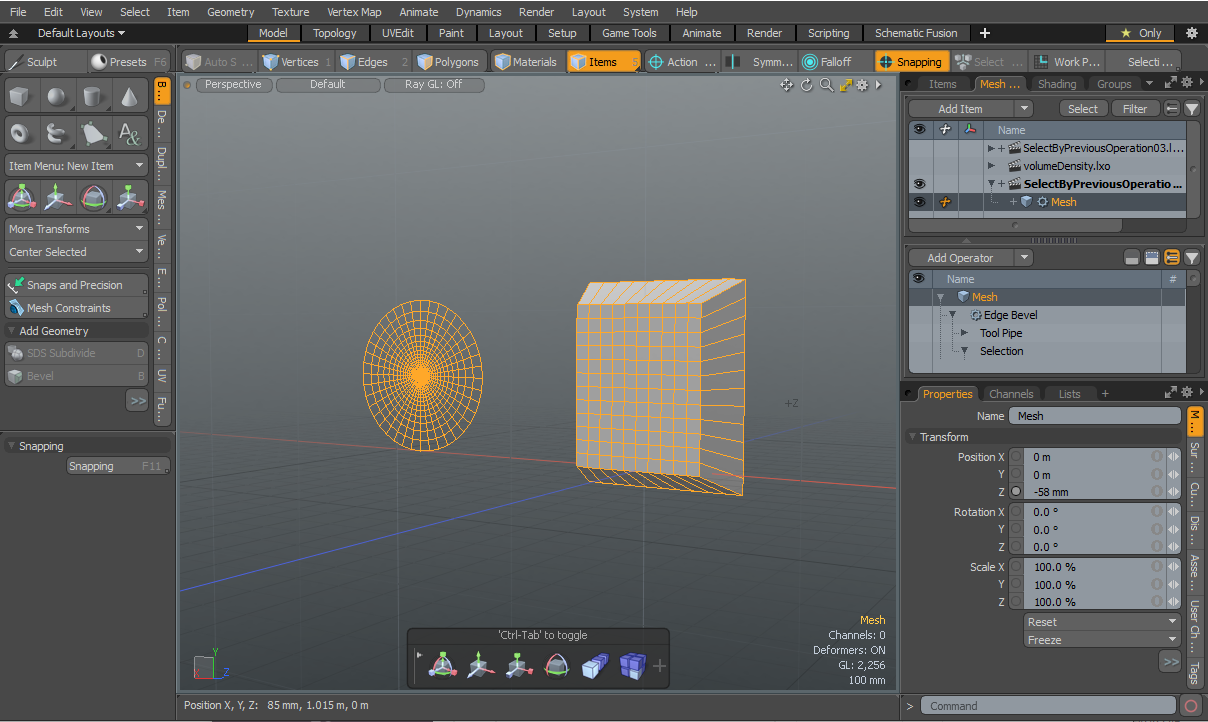Click the plus icon in the viewport bottom toolbar
1208x722 pixels.
(659, 666)
